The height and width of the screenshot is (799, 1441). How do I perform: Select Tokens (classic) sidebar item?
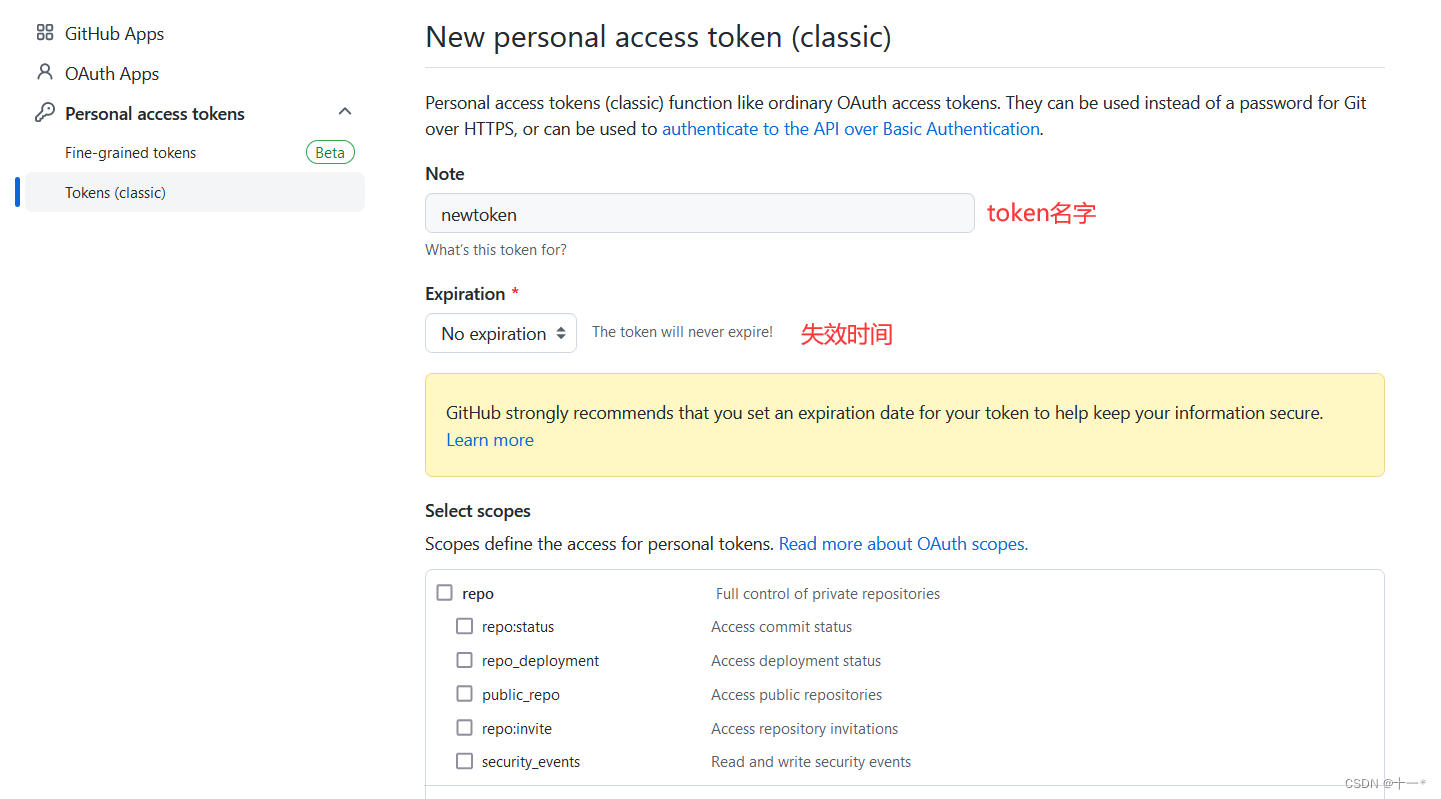tap(116, 193)
